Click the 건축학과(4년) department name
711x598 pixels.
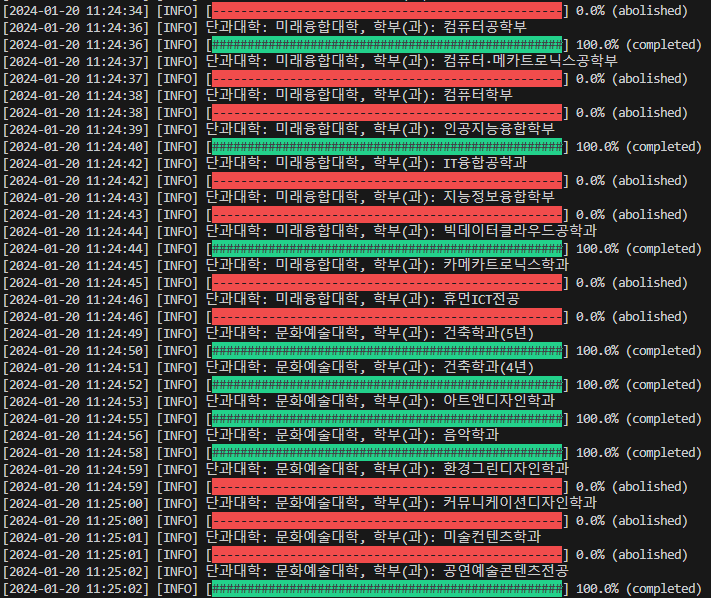488,367
